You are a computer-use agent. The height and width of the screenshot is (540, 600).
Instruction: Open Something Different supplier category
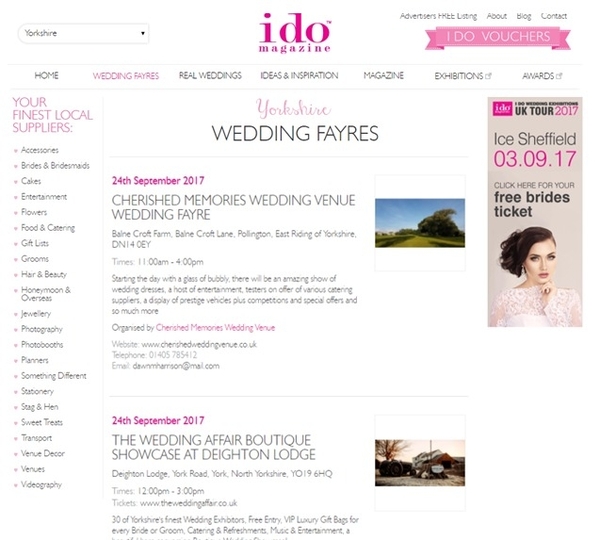[x=54, y=376]
